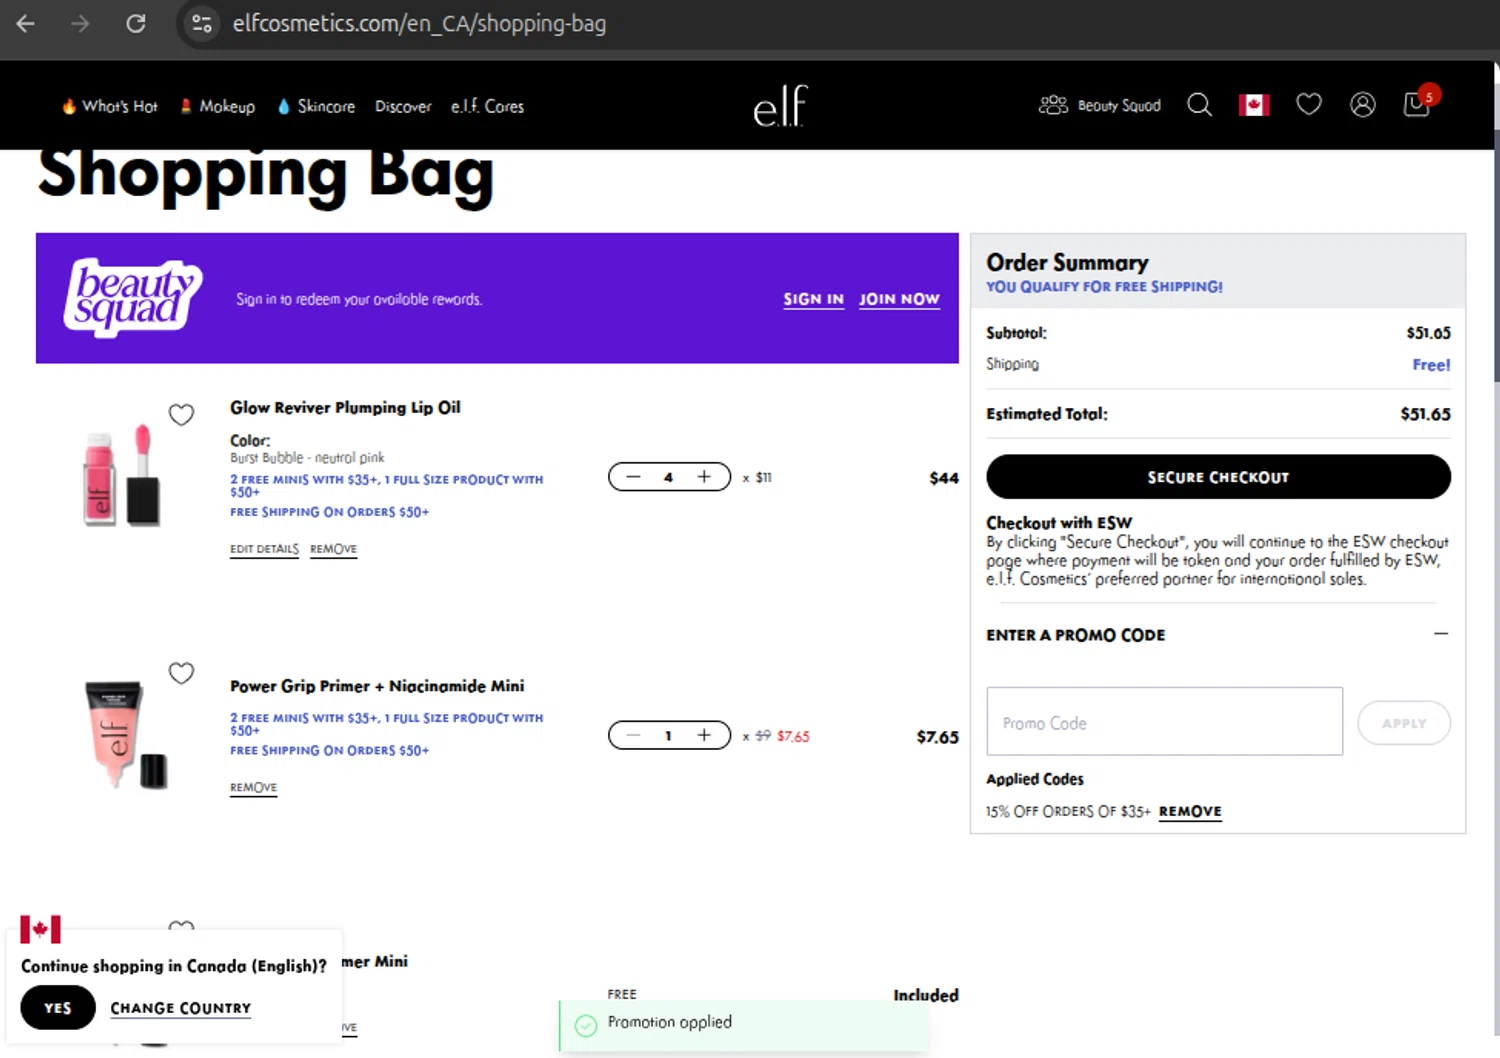Favorite the Power Grip Primer Mini

(181, 673)
